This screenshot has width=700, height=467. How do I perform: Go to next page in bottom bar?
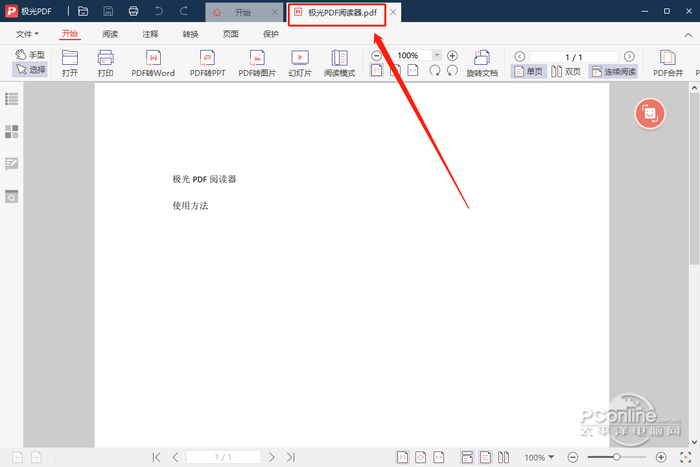pos(271,457)
